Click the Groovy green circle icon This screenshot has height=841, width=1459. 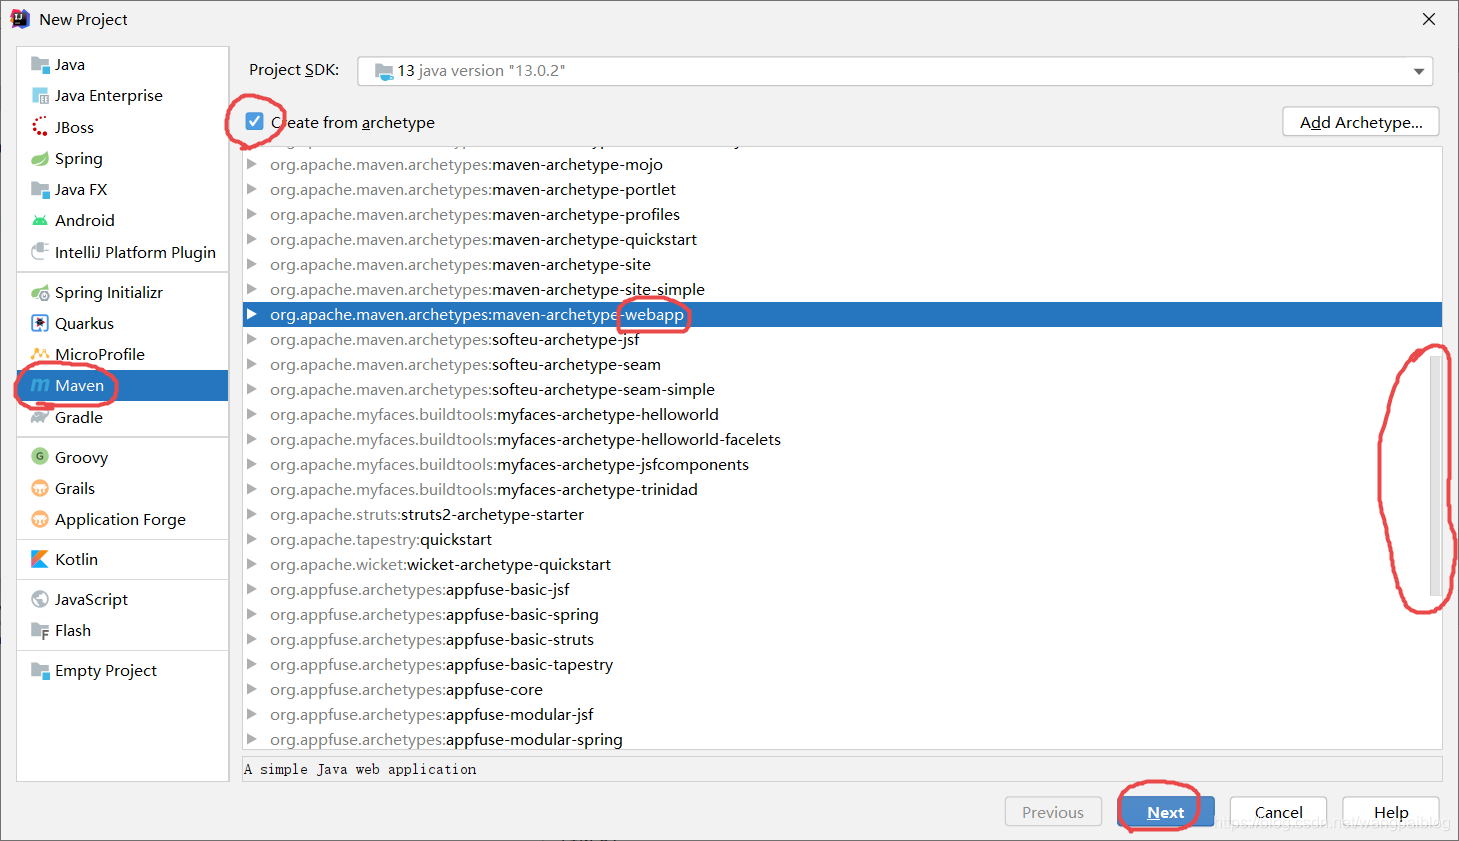coord(40,456)
